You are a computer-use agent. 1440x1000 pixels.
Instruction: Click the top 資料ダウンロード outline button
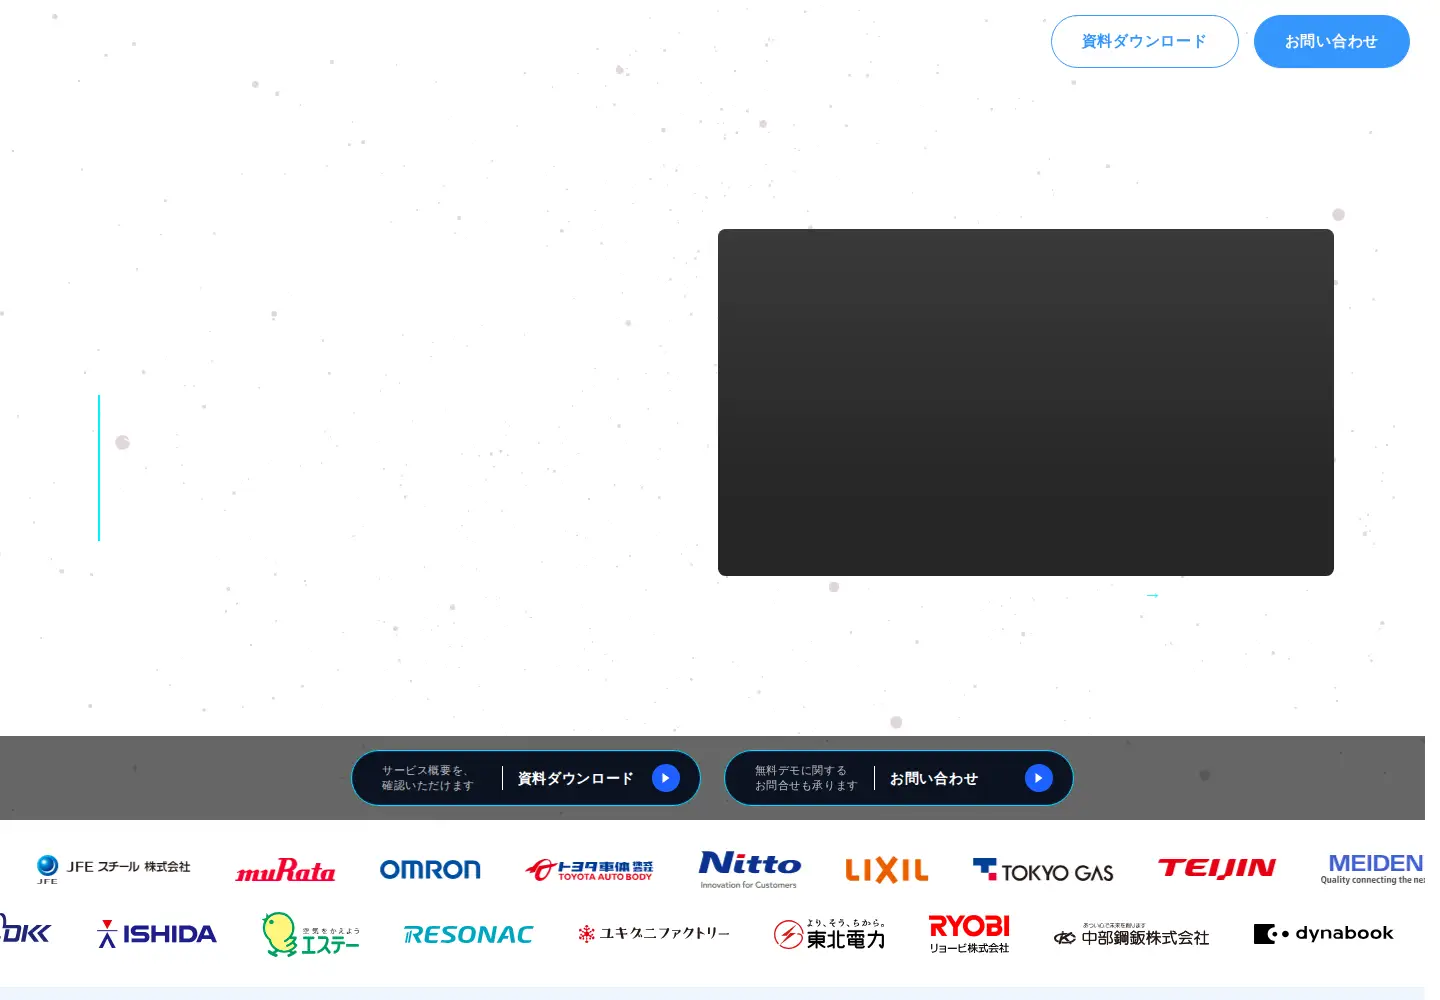pos(1144,41)
